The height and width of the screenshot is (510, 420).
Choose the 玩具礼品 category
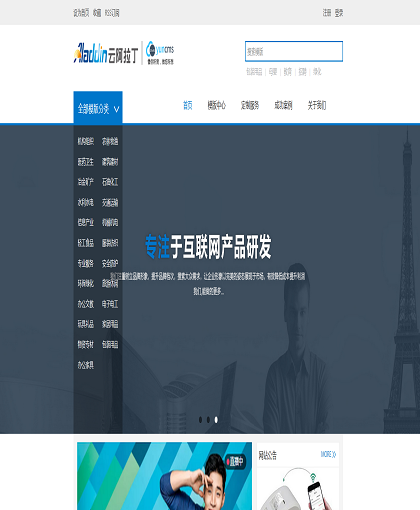(x=86, y=324)
